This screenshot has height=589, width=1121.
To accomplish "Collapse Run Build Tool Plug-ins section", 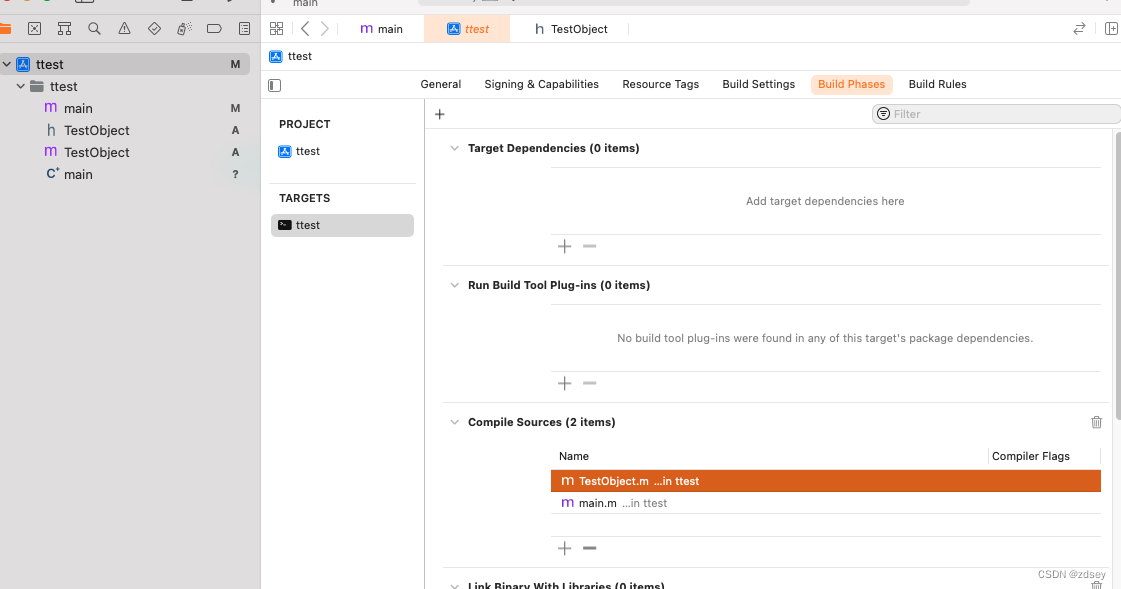I will [455, 285].
